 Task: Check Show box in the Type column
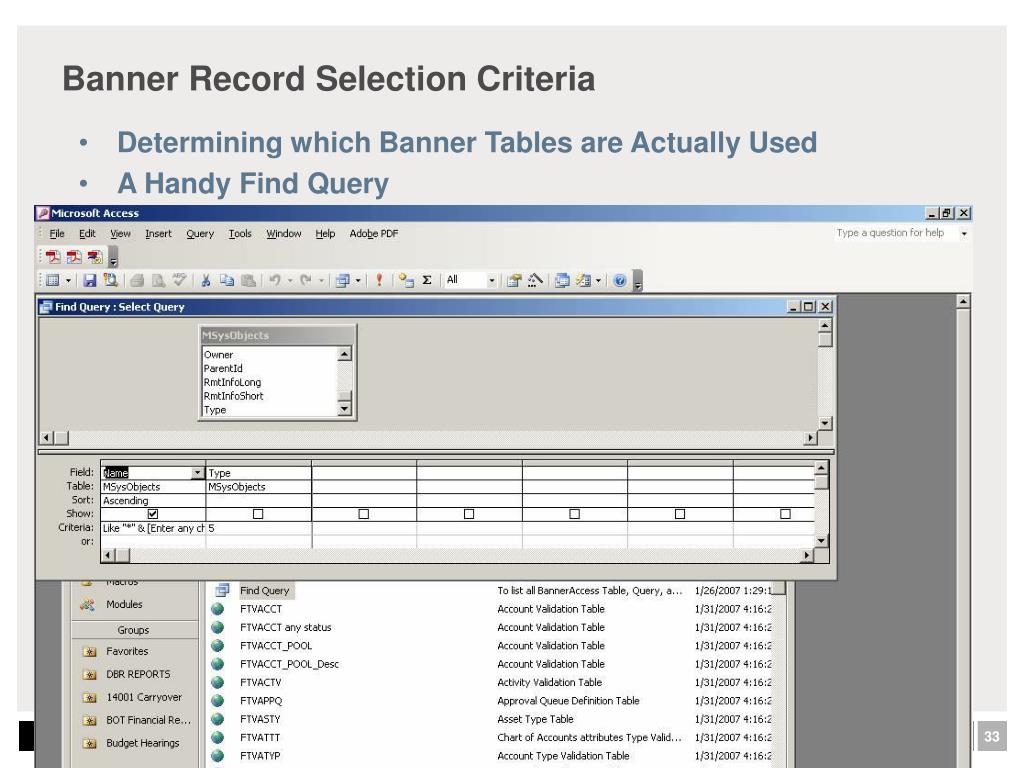click(x=258, y=514)
